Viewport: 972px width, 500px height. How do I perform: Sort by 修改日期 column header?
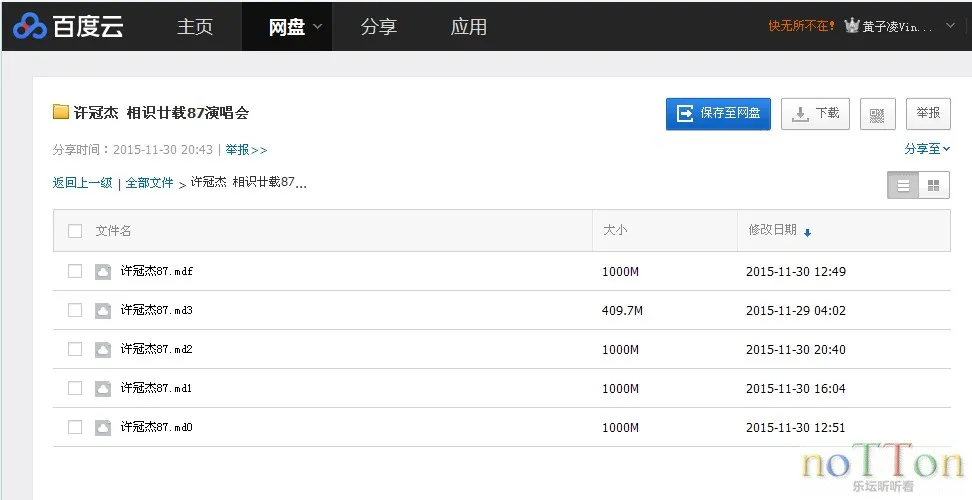tap(772, 230)
